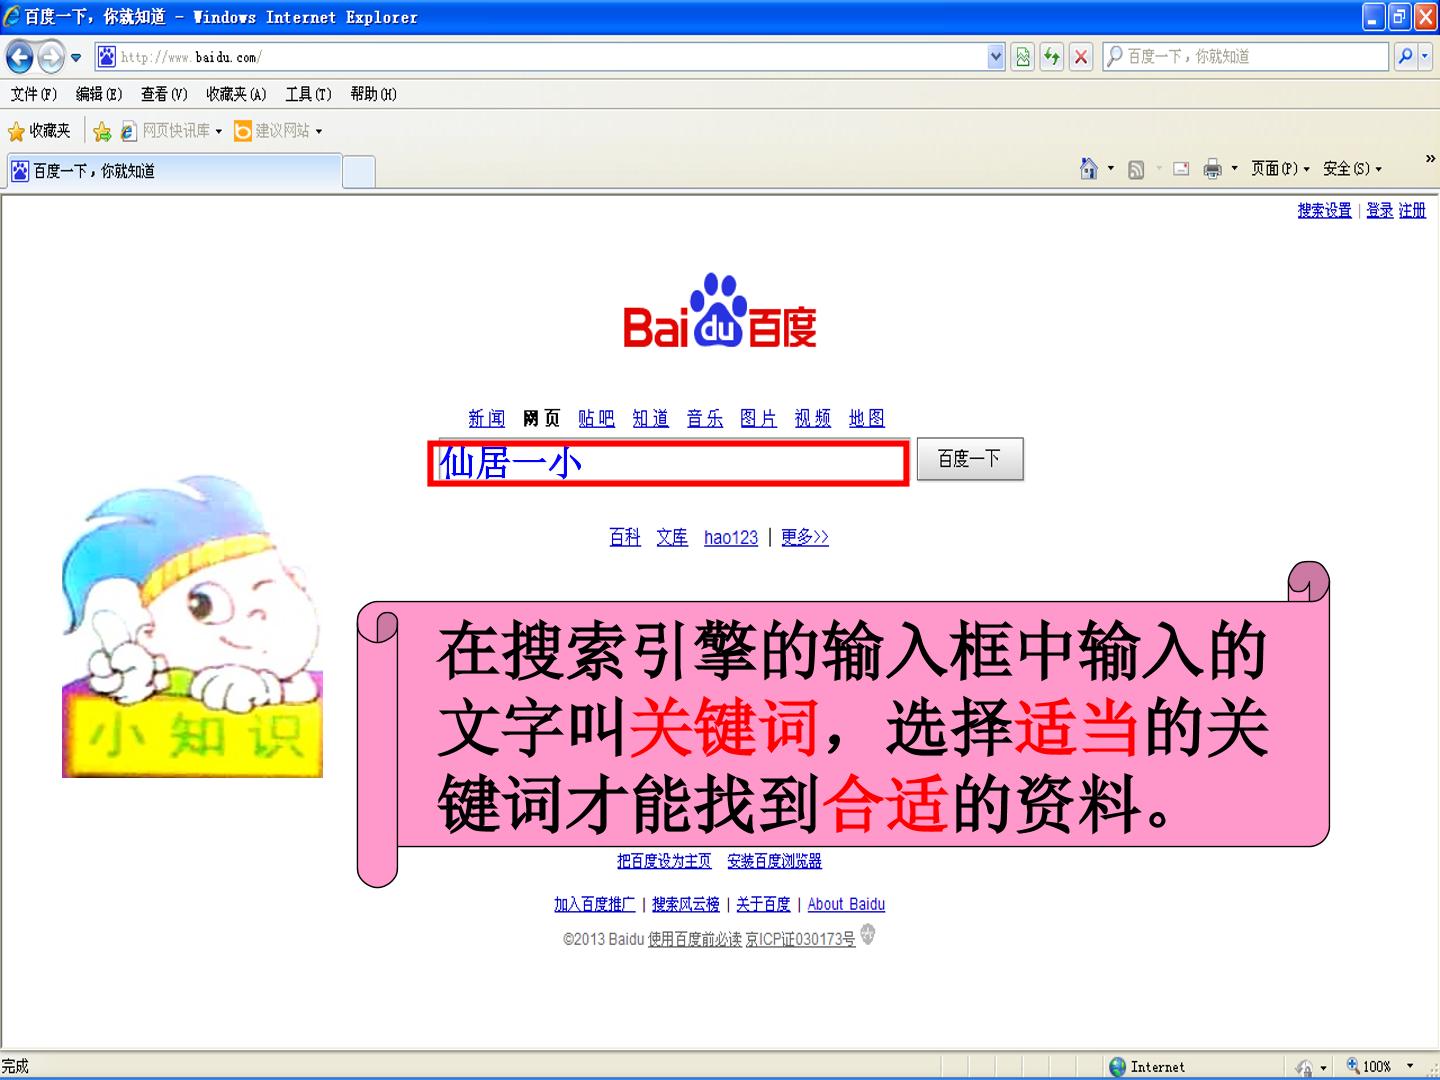This screenshot has height=1080, width=1440.
Task: Open the 收藏夹(A) menu
Action: click(236, 94)
